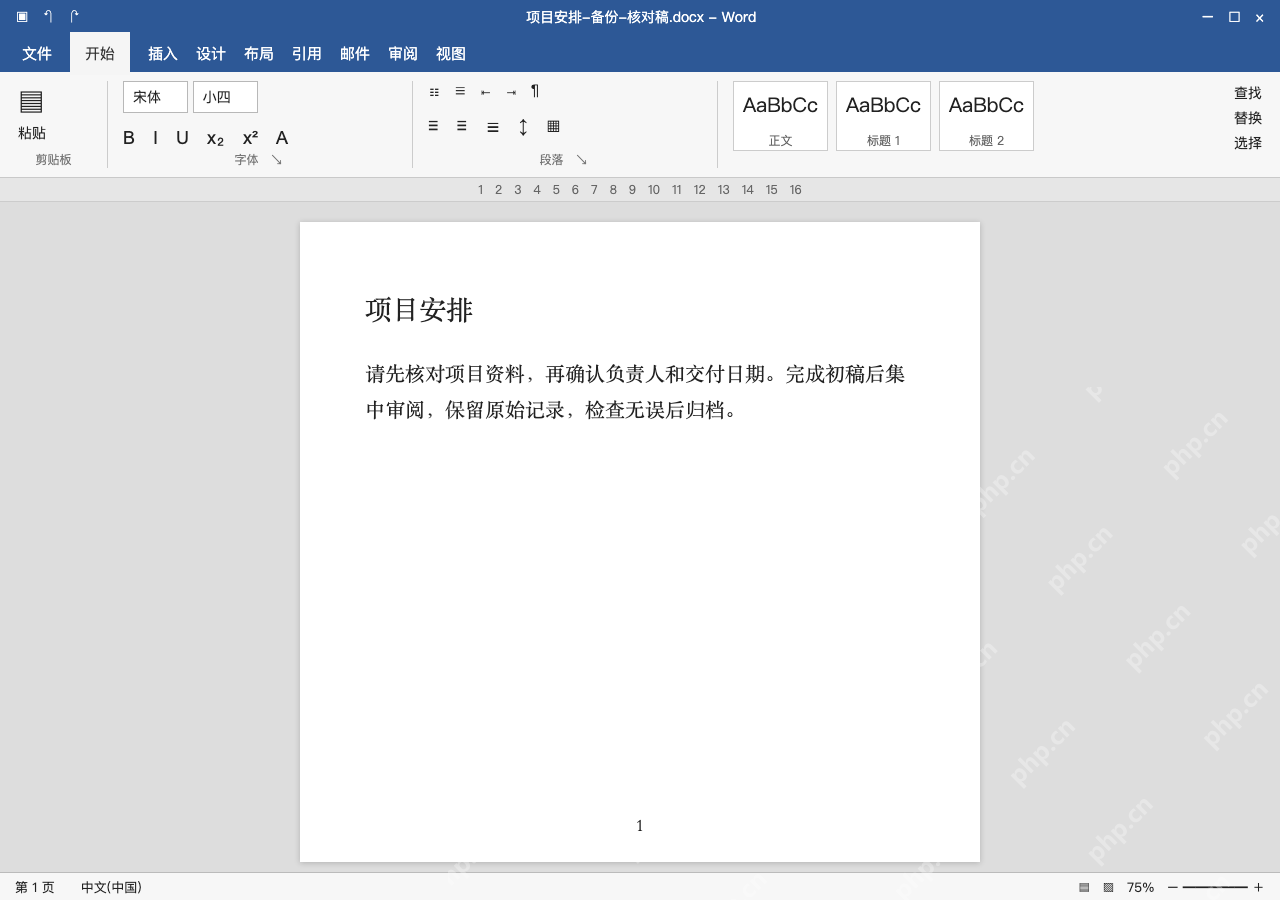
Task: Decrease the paragraph indent
Action: tap(485, 92)
